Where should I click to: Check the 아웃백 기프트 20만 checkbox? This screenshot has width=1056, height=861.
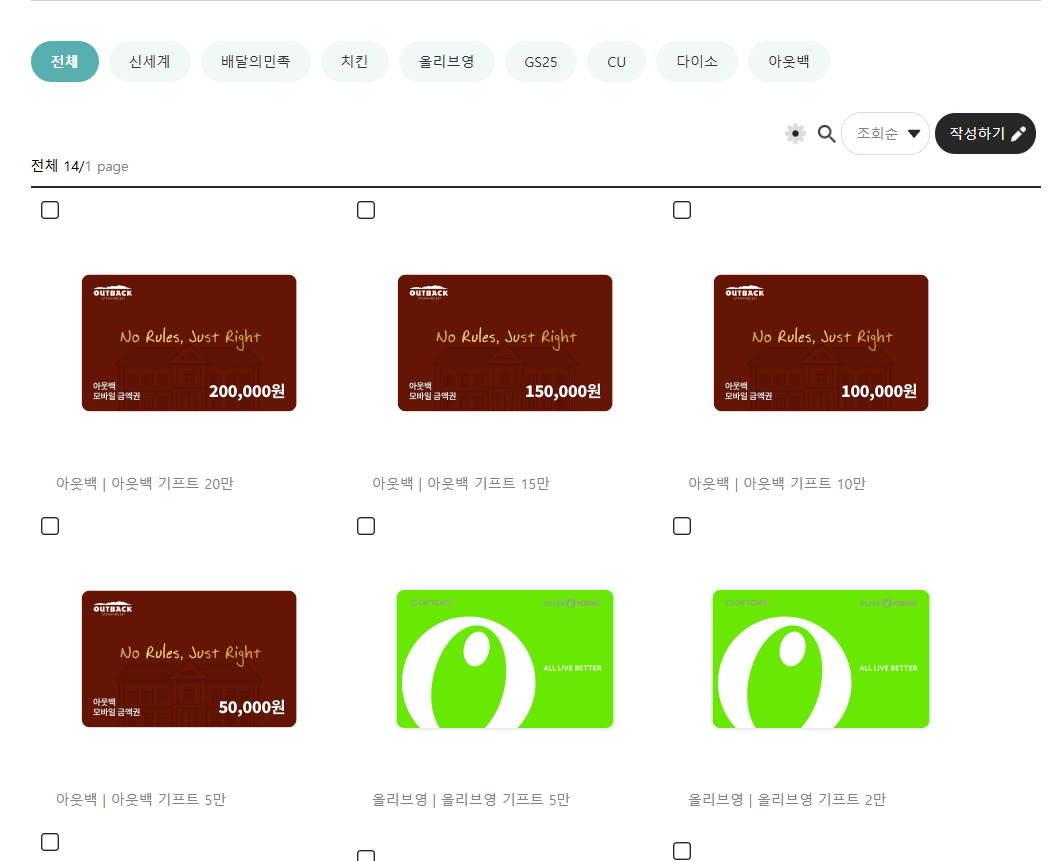pyautogui.click(x=50, y=210)
